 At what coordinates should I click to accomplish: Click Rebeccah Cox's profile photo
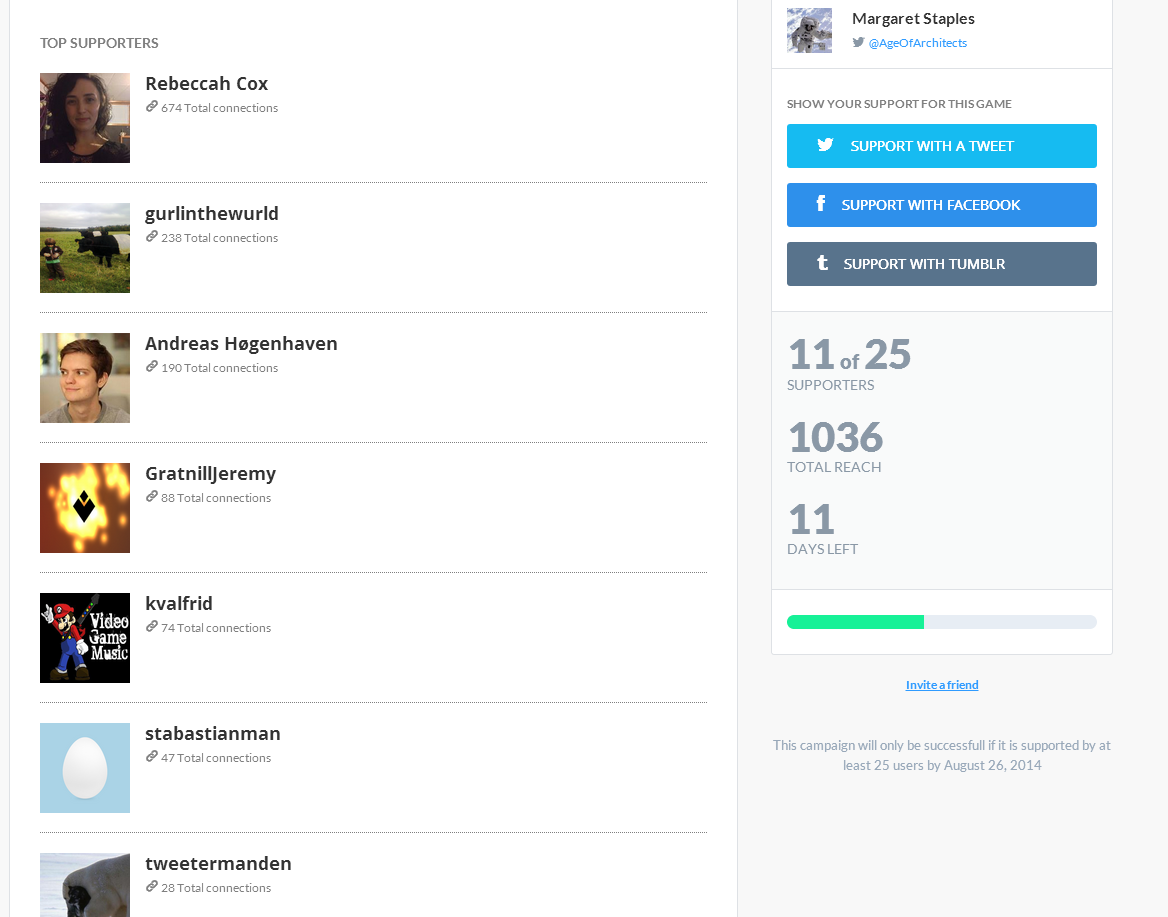click(85, 118)
